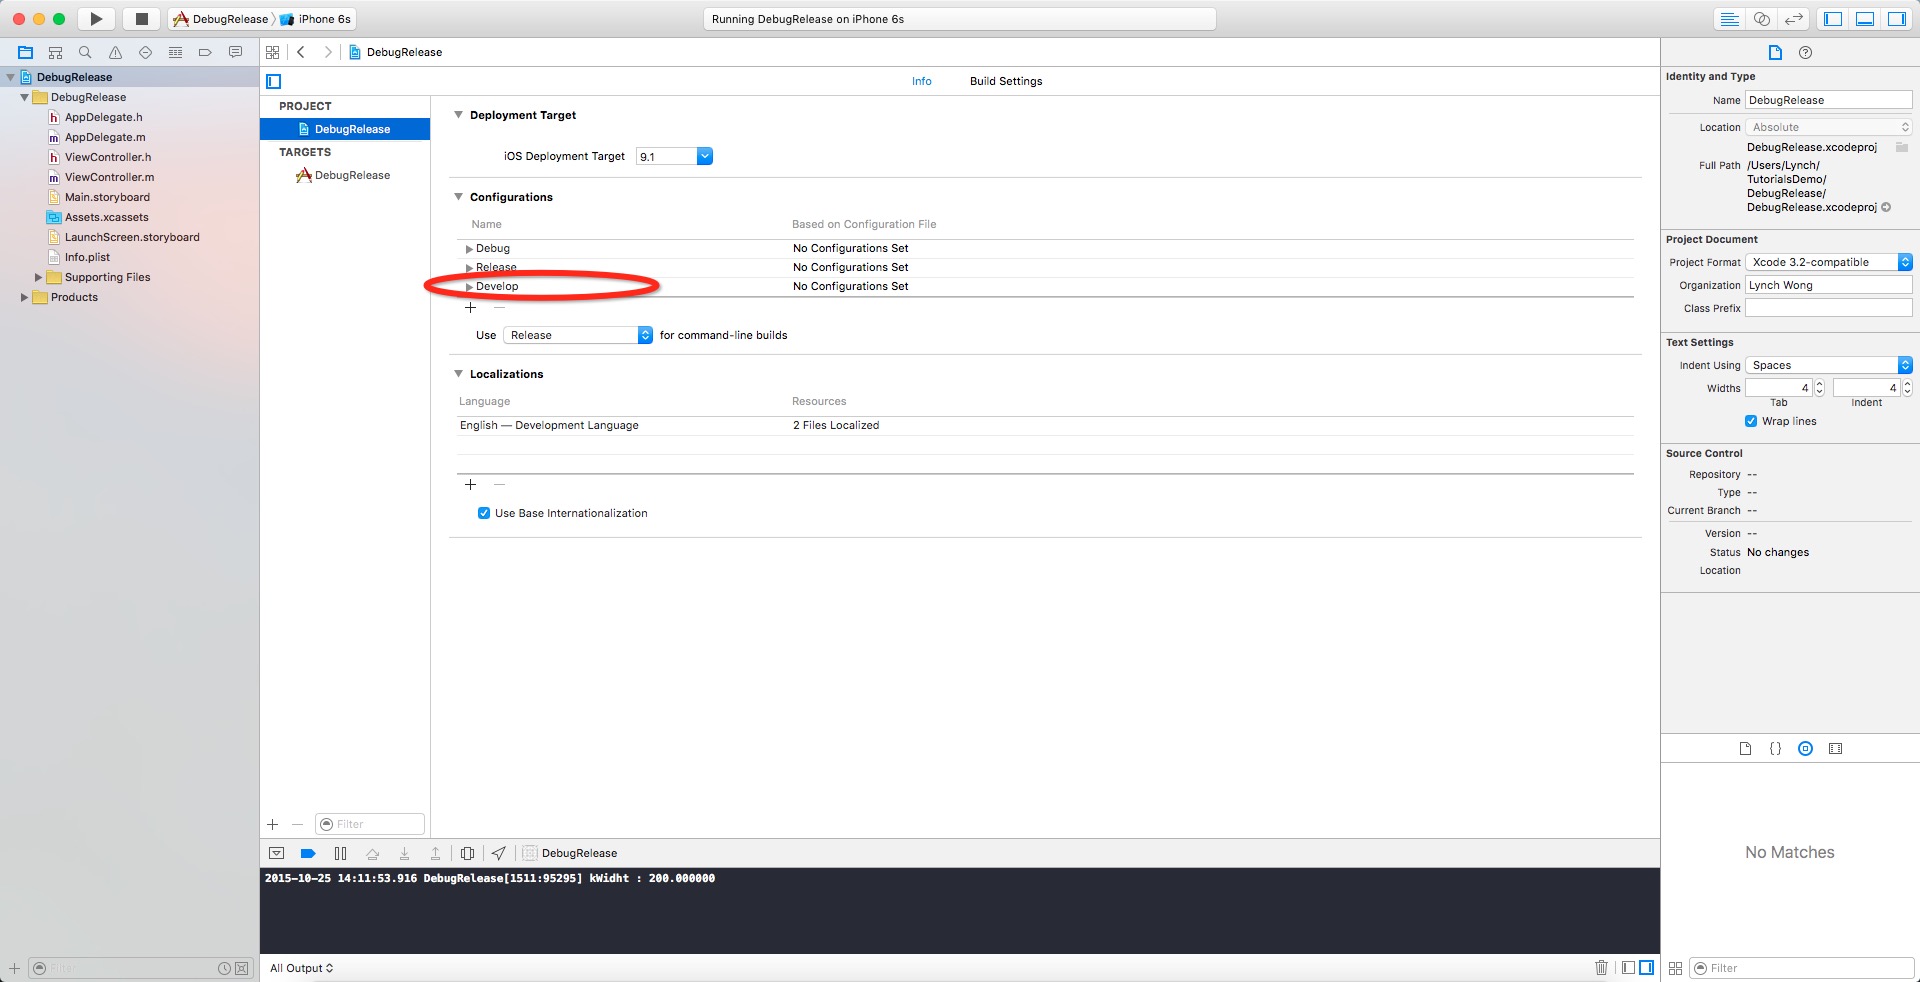1920x982 pixels.
Task: Step out in the debugger
Action: pos(435,853)
